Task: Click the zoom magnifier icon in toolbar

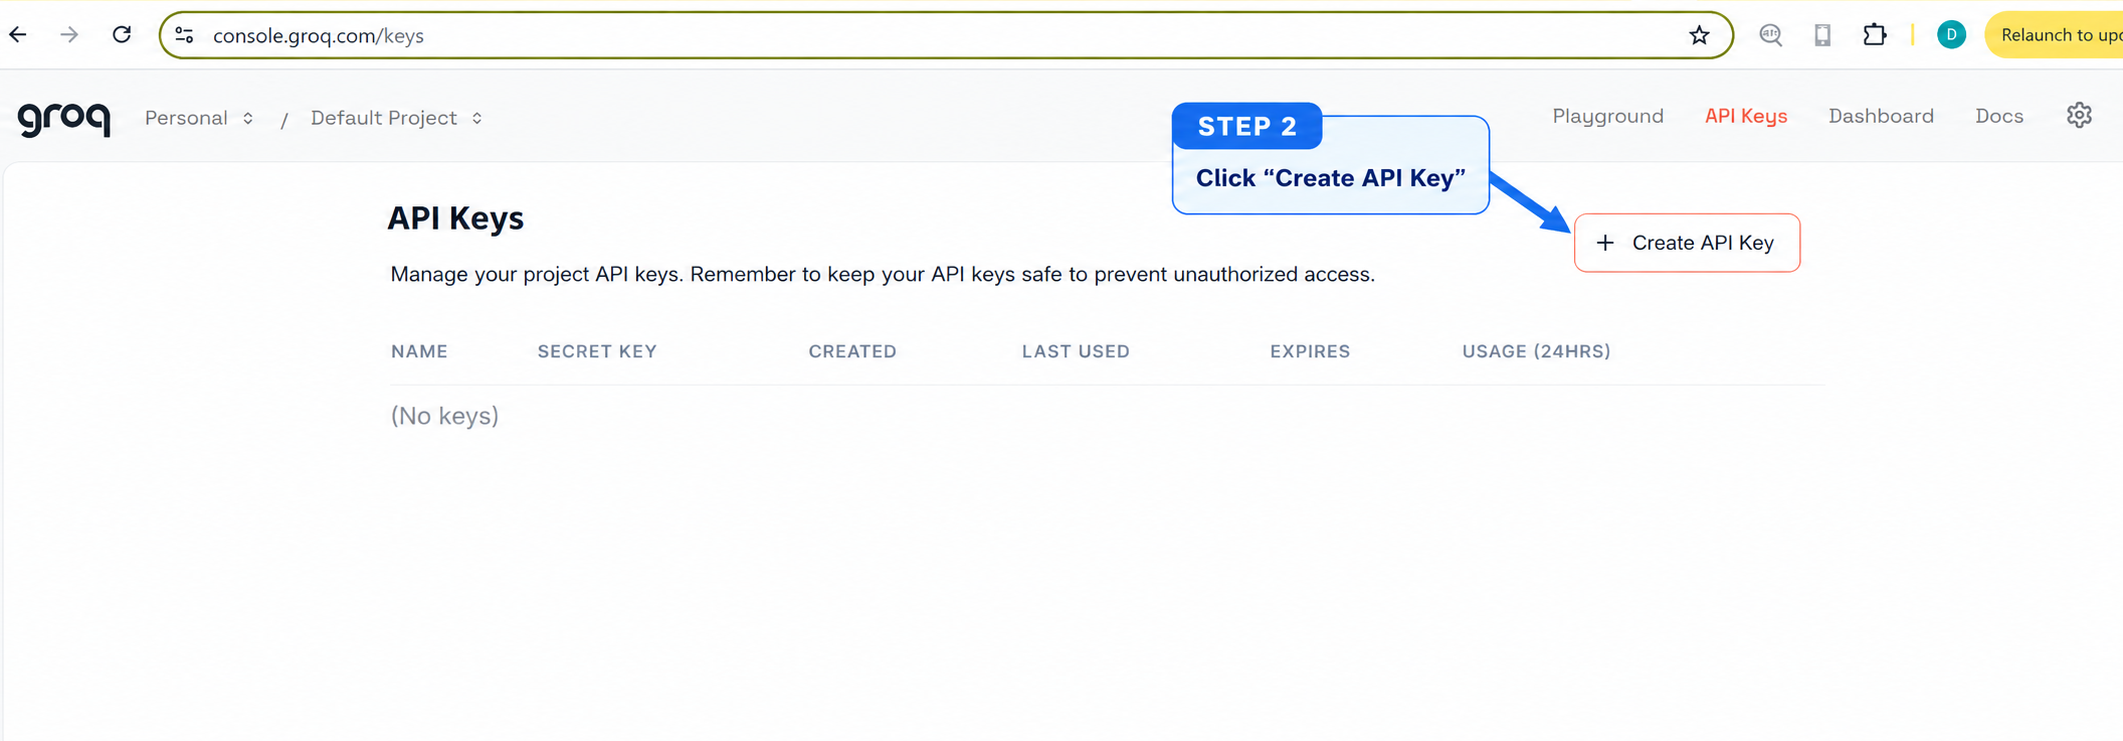Action: pos(1771,35)
